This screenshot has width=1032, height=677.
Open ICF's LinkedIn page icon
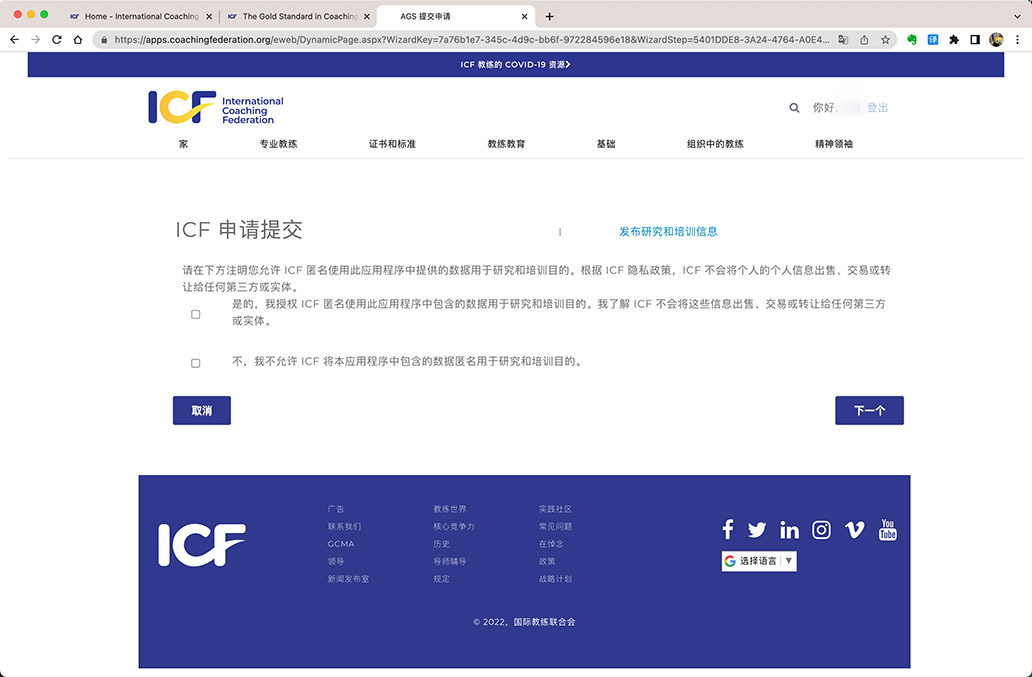click(x=789, y=530)
